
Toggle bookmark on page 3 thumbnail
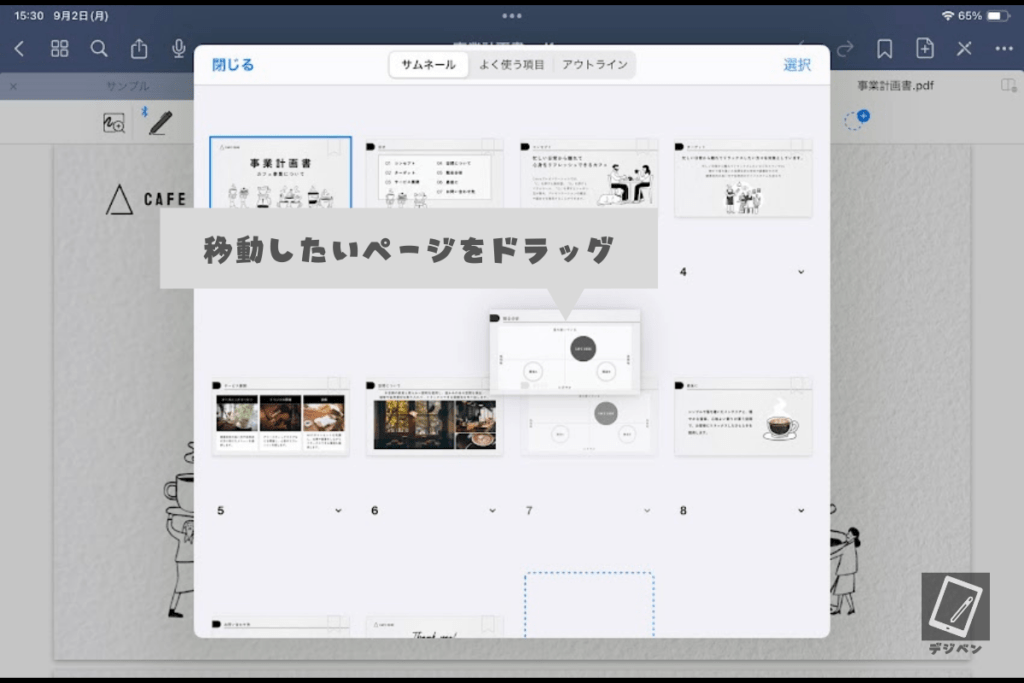(642, 146)
